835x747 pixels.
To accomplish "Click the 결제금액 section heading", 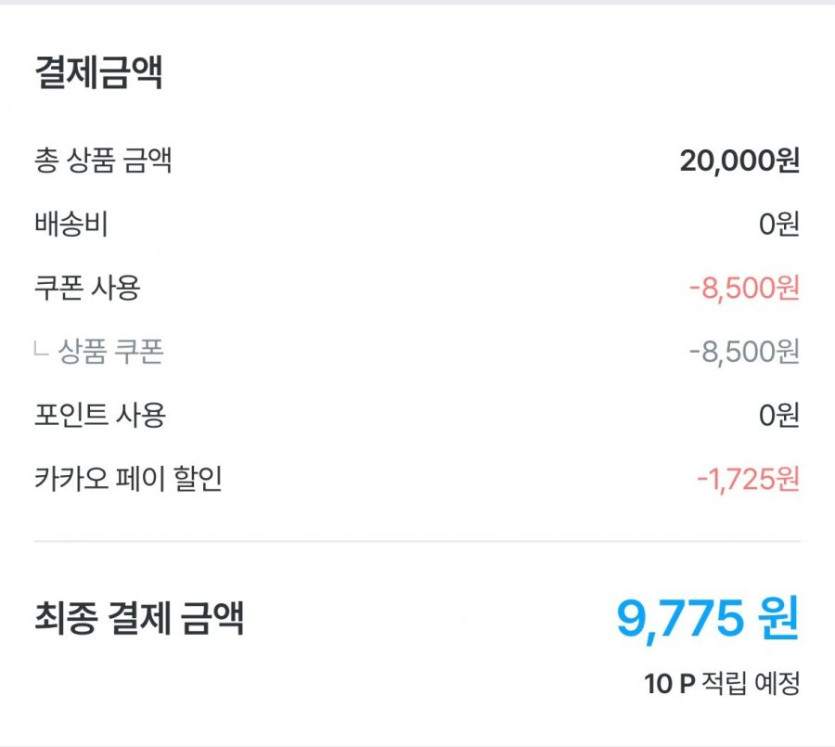I will (99, 74).
